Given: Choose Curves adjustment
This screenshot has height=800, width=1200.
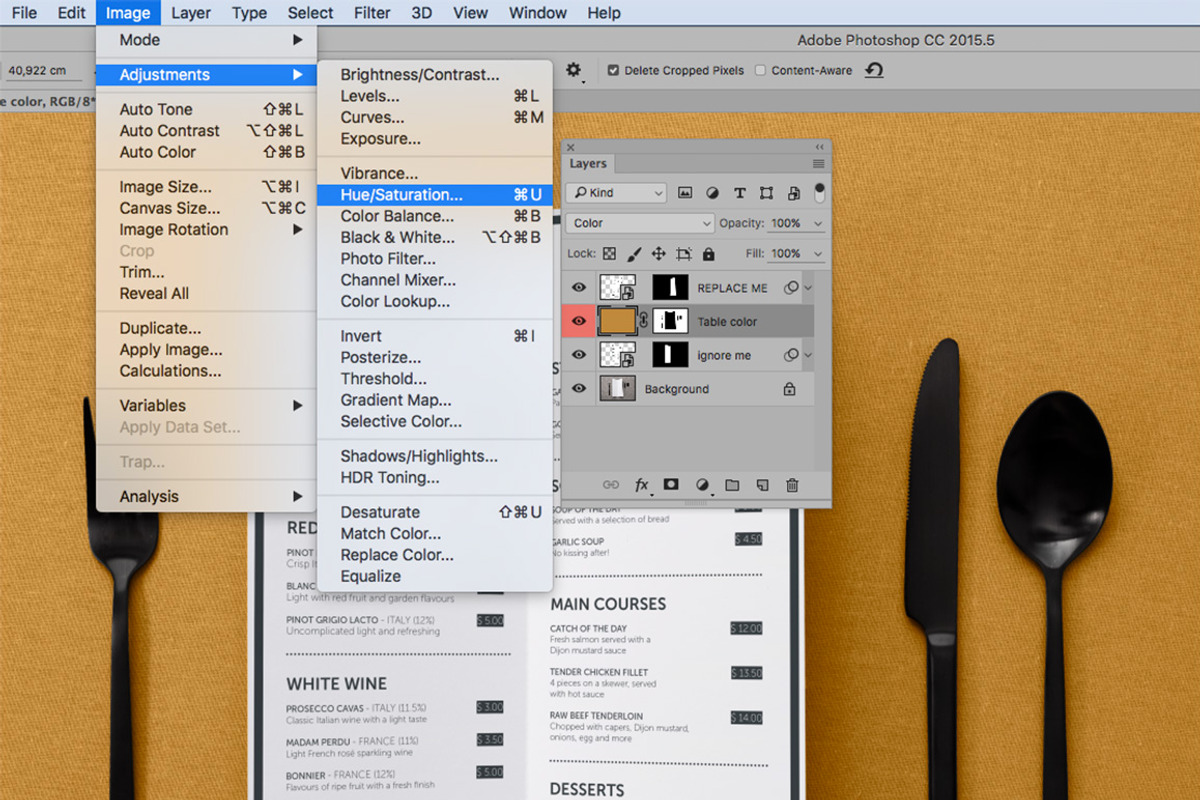Looking at the screenshot, I should tap(435, 117).
